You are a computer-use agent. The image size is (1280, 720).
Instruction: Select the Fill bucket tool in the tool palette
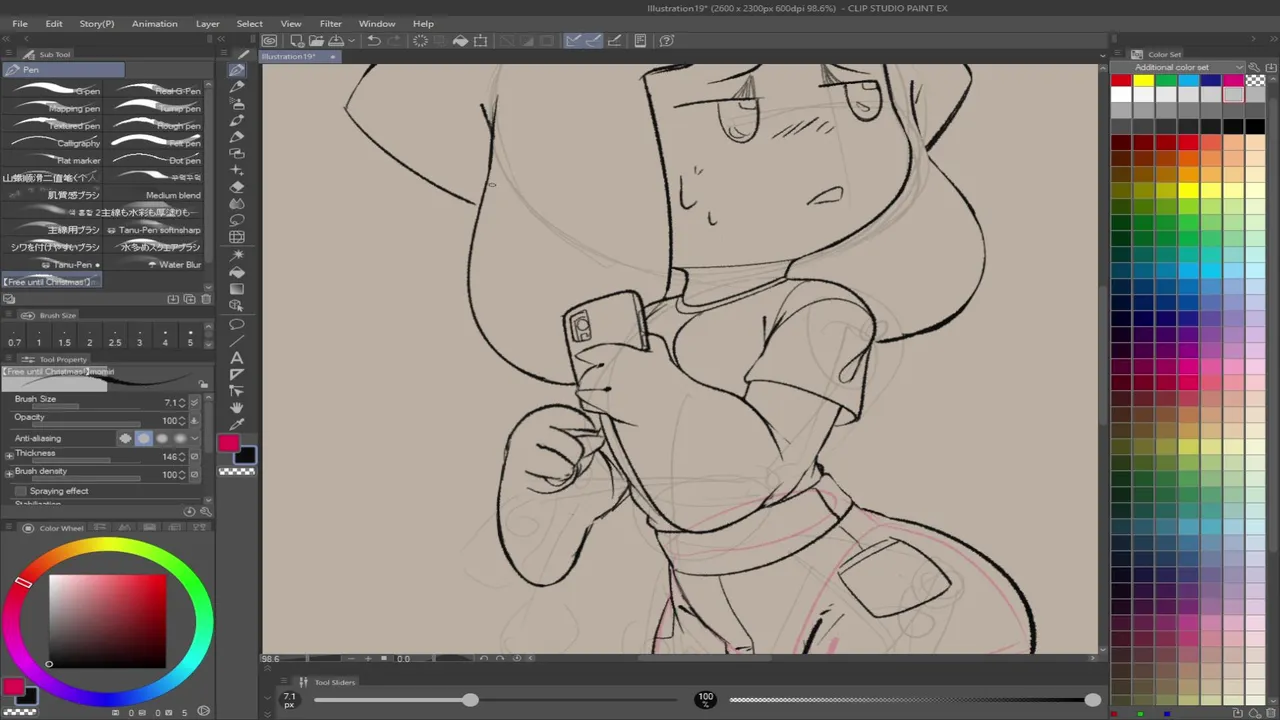[237, 272]
